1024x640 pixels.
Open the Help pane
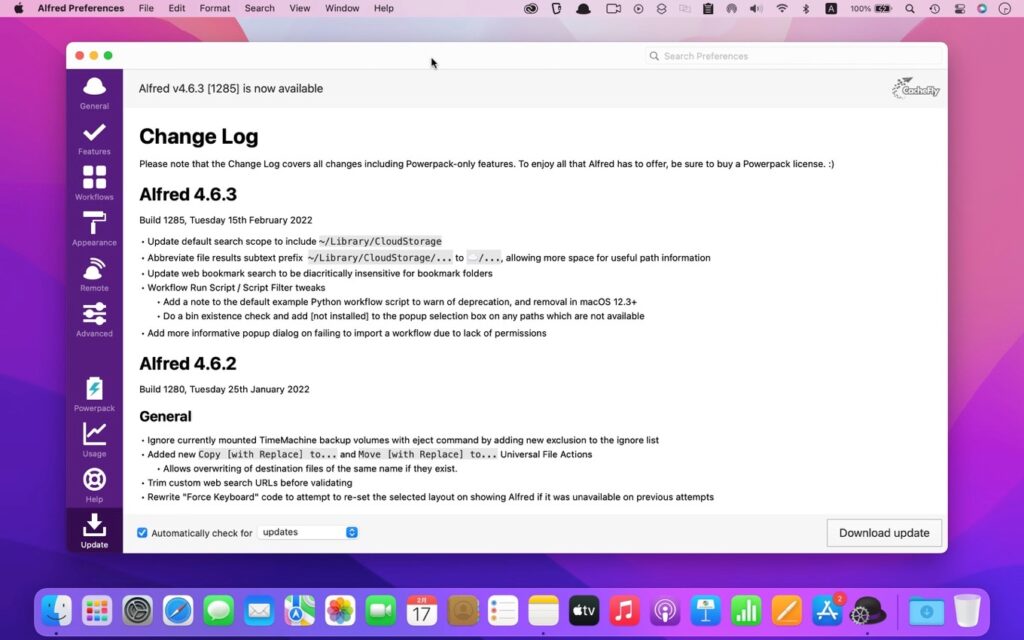[x=94, y=485]
